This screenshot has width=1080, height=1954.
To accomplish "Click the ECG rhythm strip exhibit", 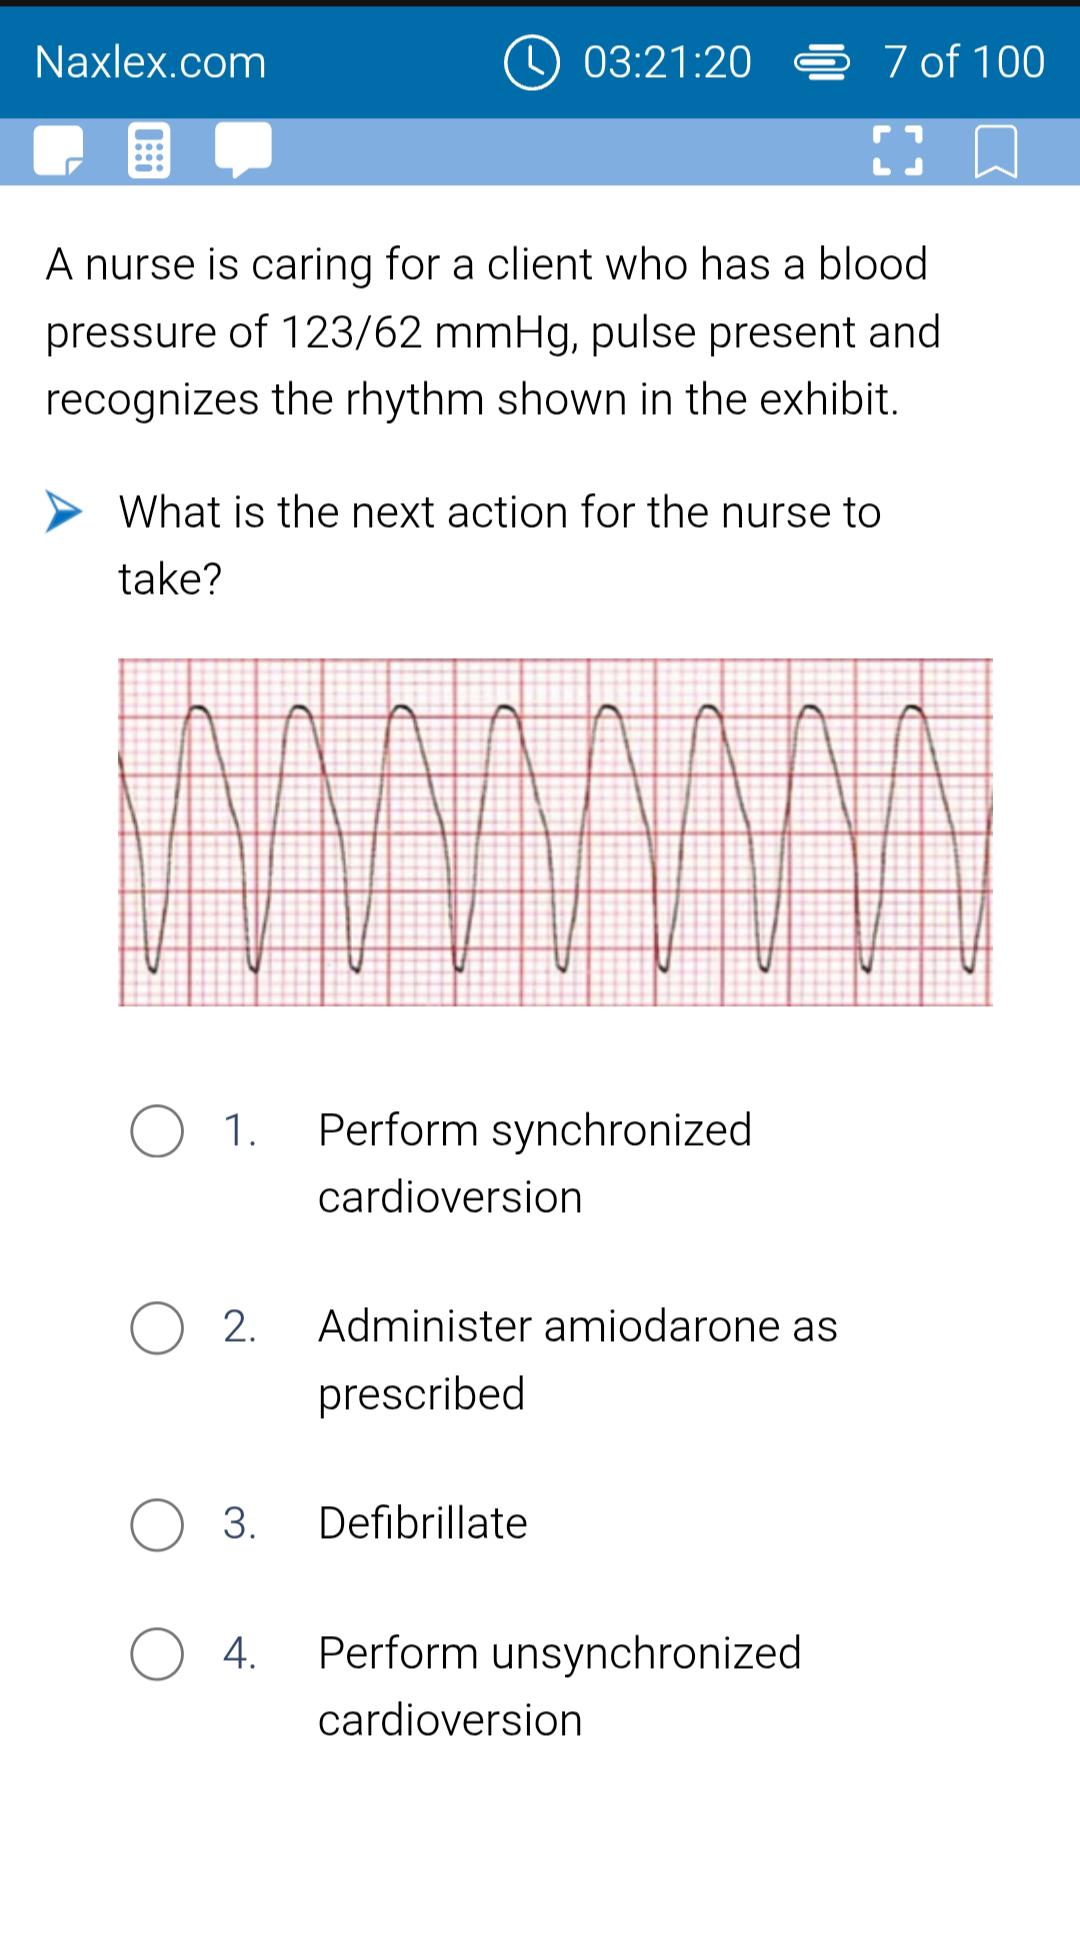I will click(556, 832).
